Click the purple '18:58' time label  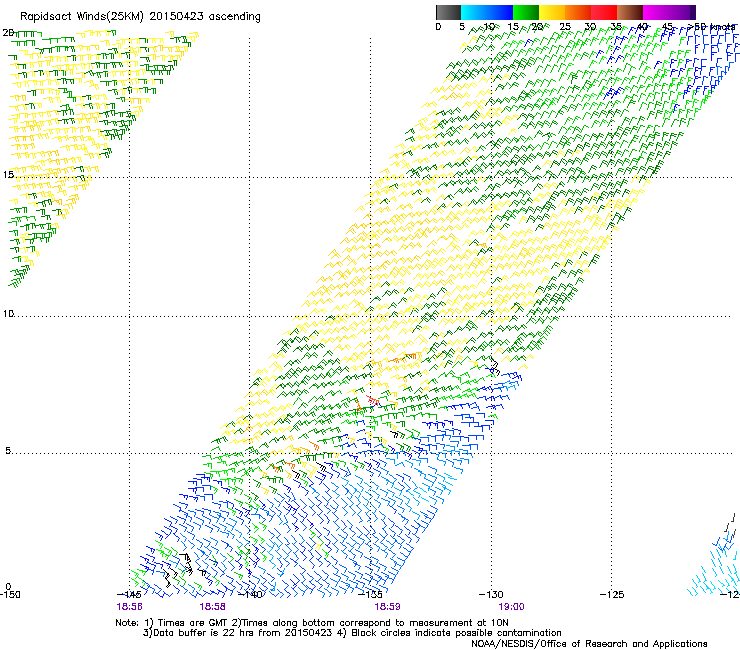[x=212, y=607]
